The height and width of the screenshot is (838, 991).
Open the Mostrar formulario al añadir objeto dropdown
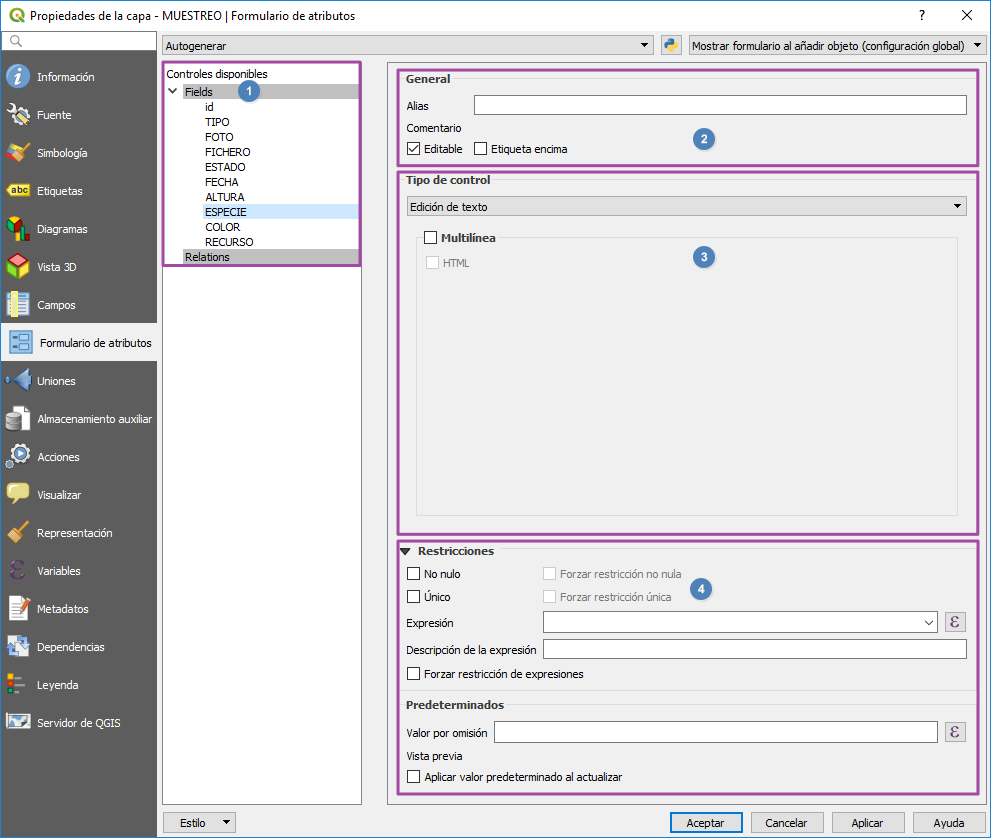837,46
